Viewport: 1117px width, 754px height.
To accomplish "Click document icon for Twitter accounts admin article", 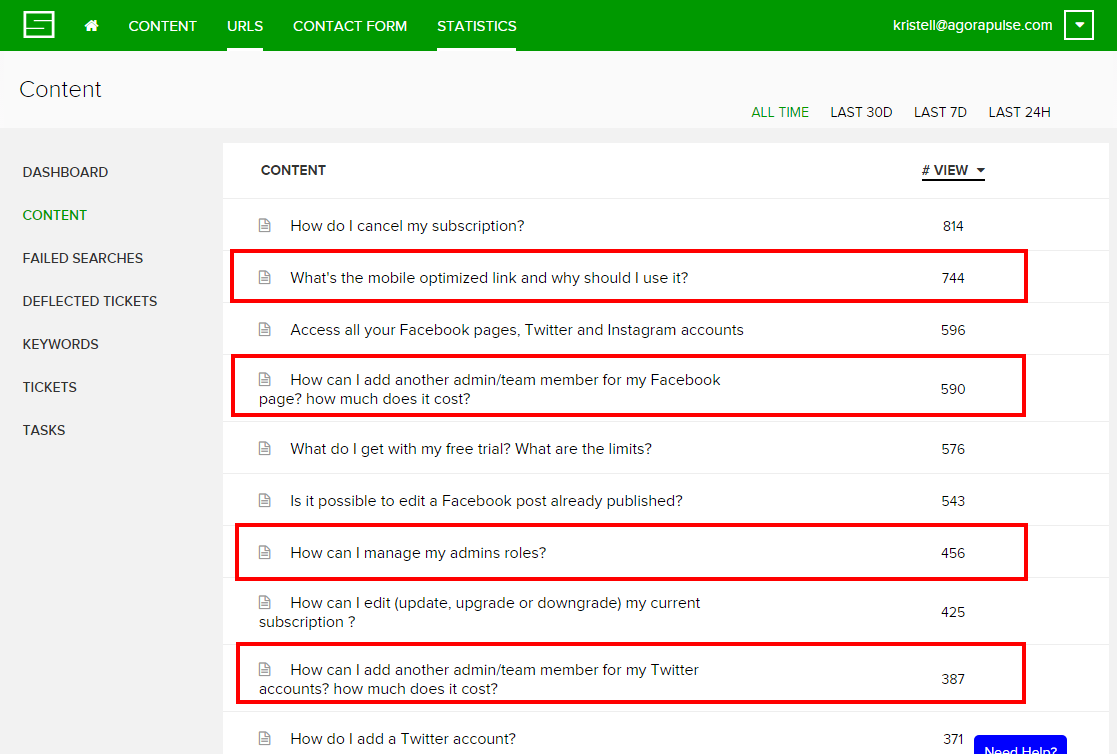I will point(265,669).
